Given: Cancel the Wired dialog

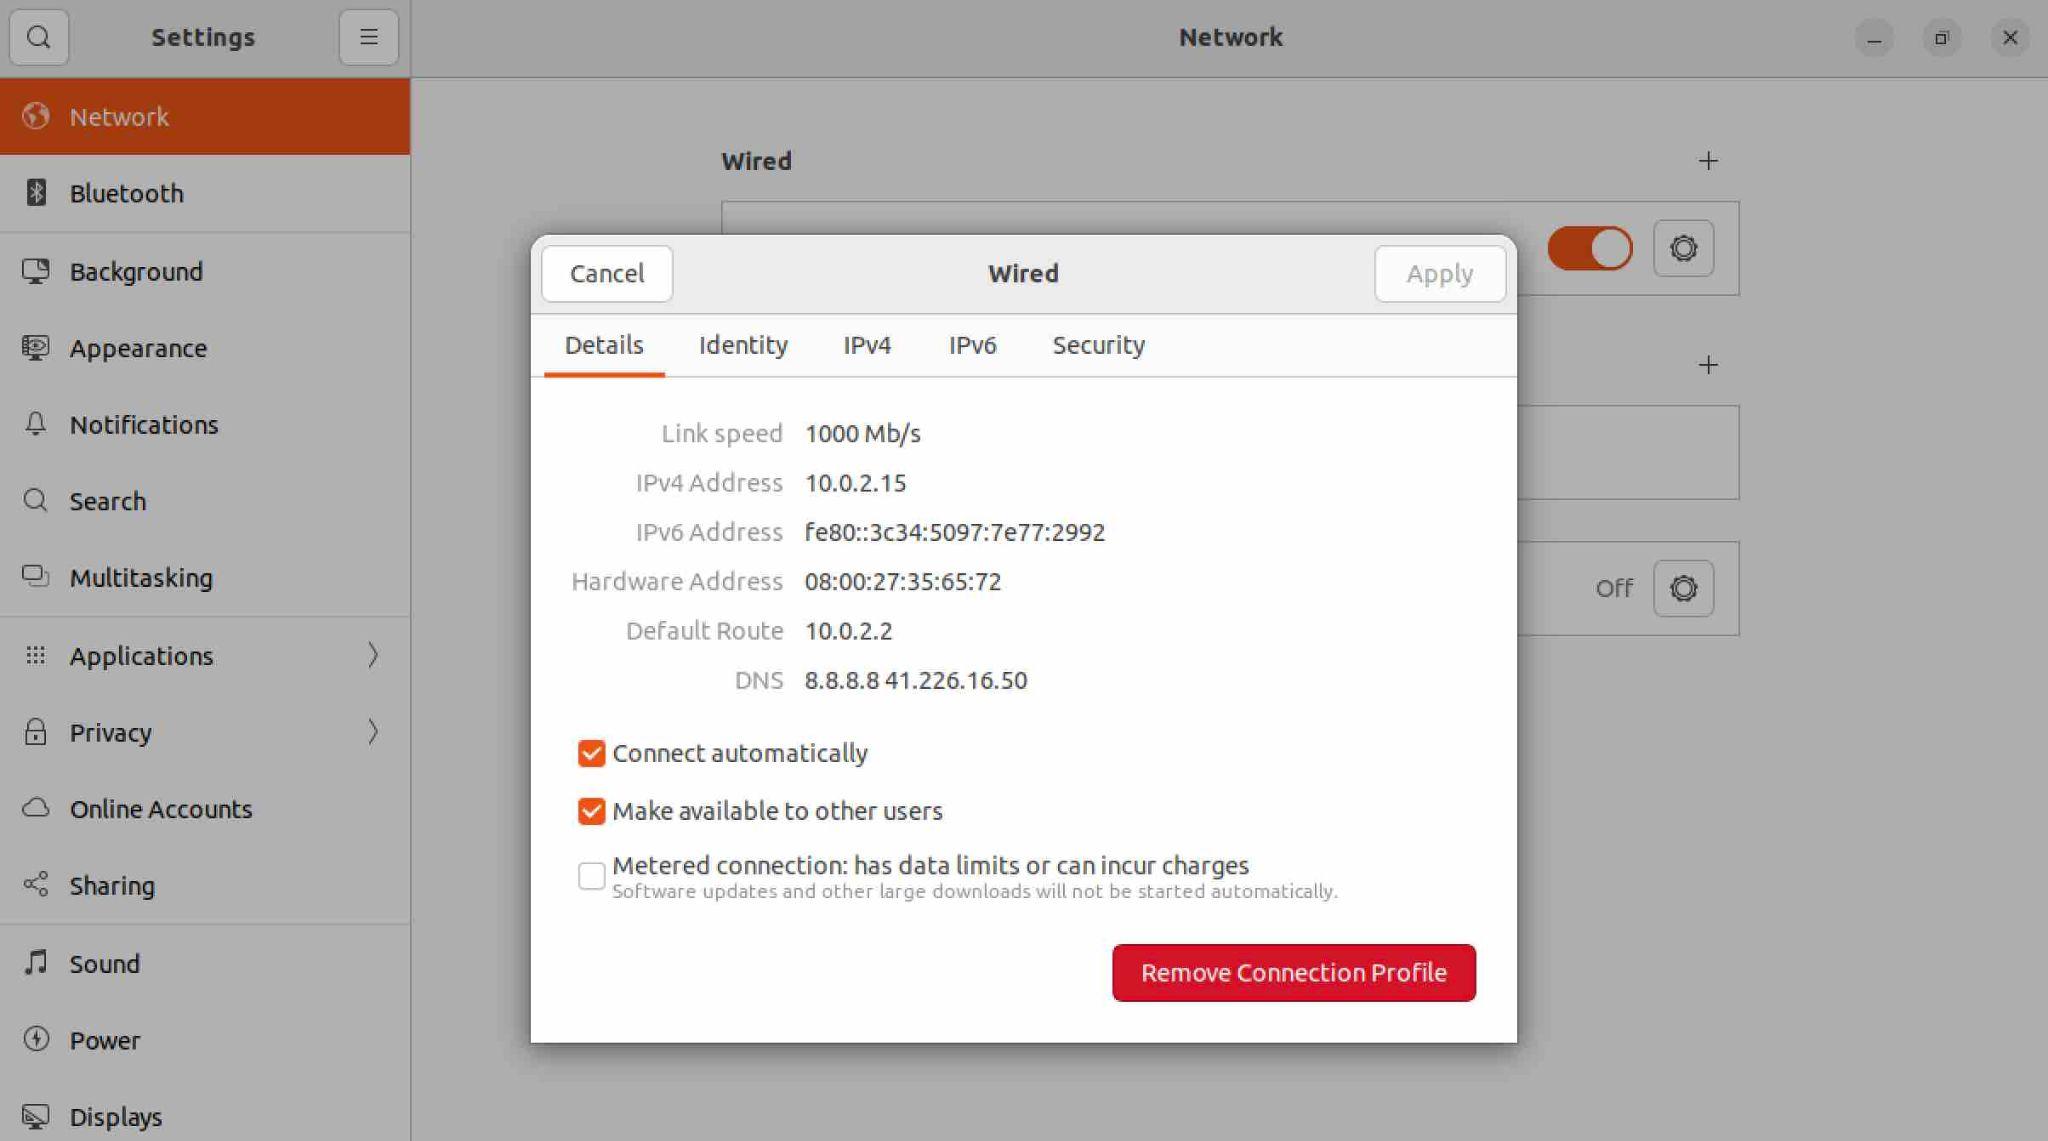Looking at the screenshot, I should click(x=605, y=273).
